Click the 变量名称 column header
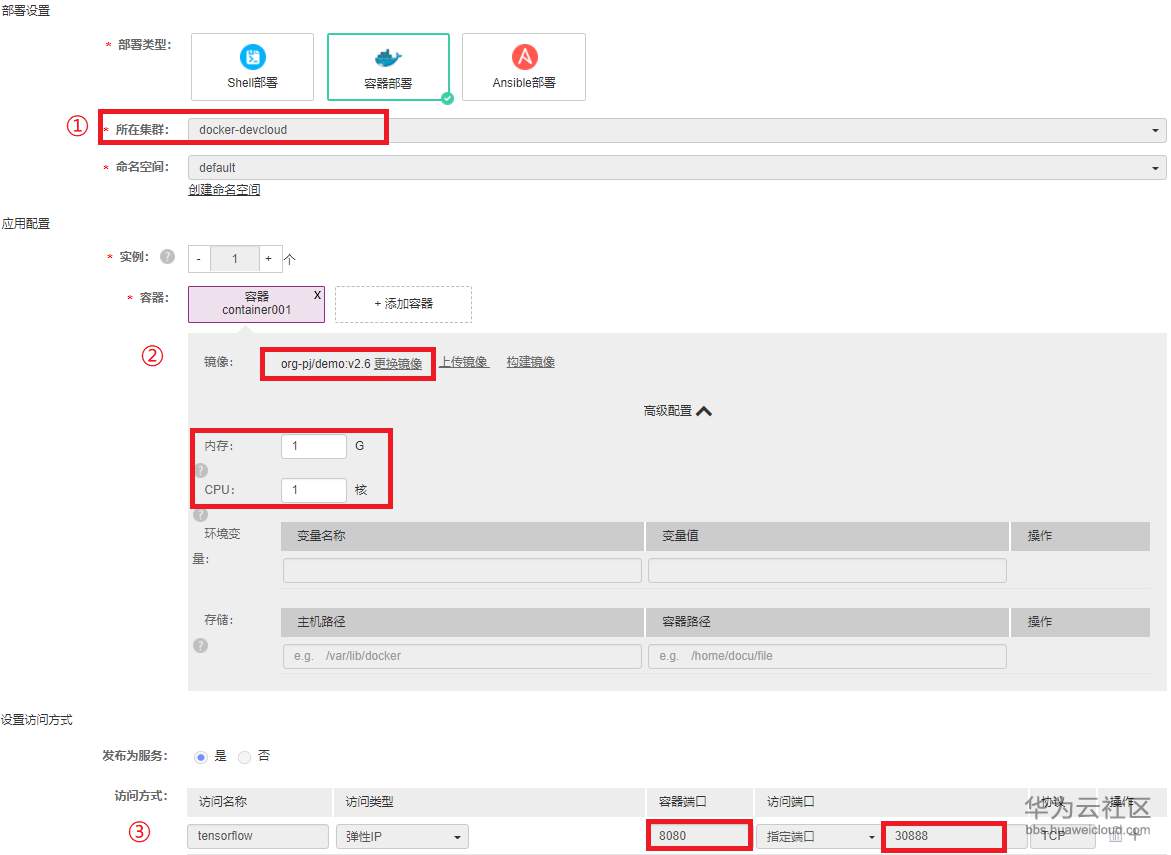Viewport: 1171px width, 855px height. (x=462, y=535)
